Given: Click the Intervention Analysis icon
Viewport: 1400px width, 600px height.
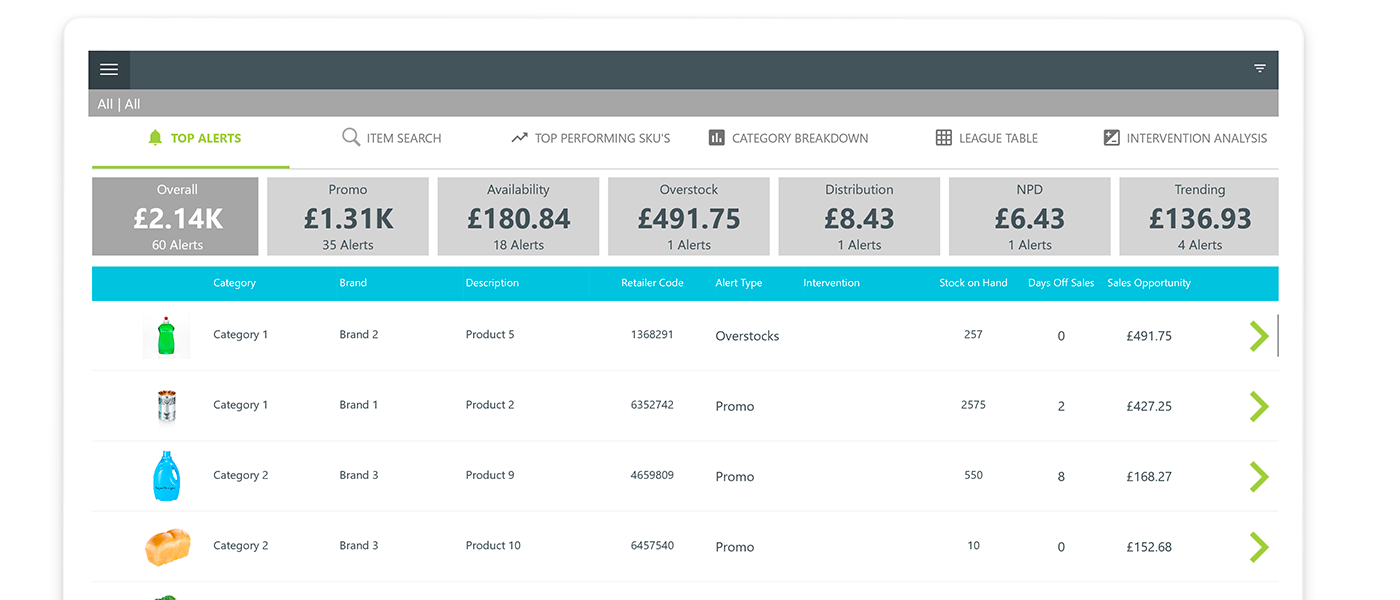Looking at the screenshot, I should pos(1111,138).
